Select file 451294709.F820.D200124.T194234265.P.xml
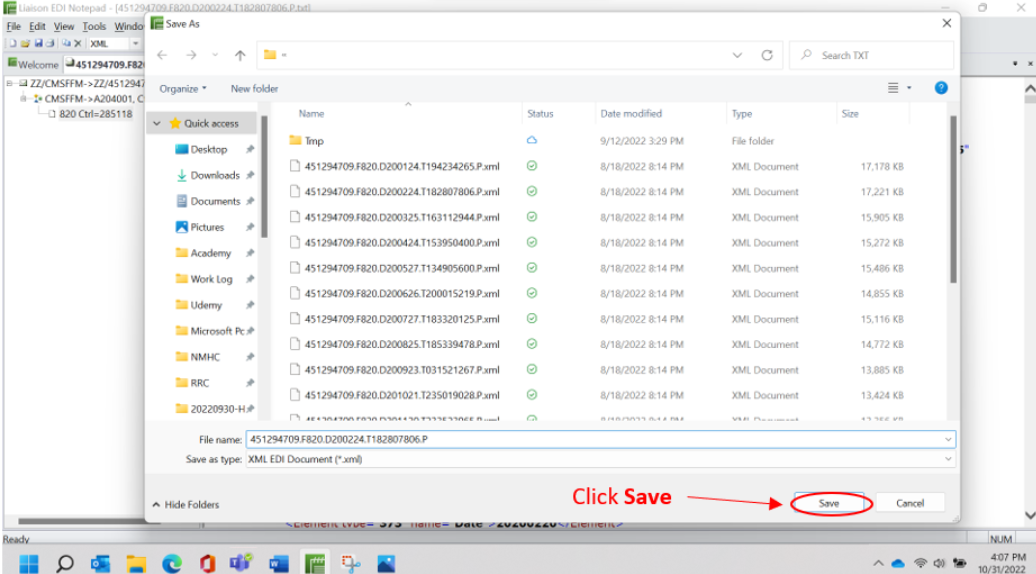Viewport: 1036px width, 574px height. pyautogui.click(x=401, y=166)
